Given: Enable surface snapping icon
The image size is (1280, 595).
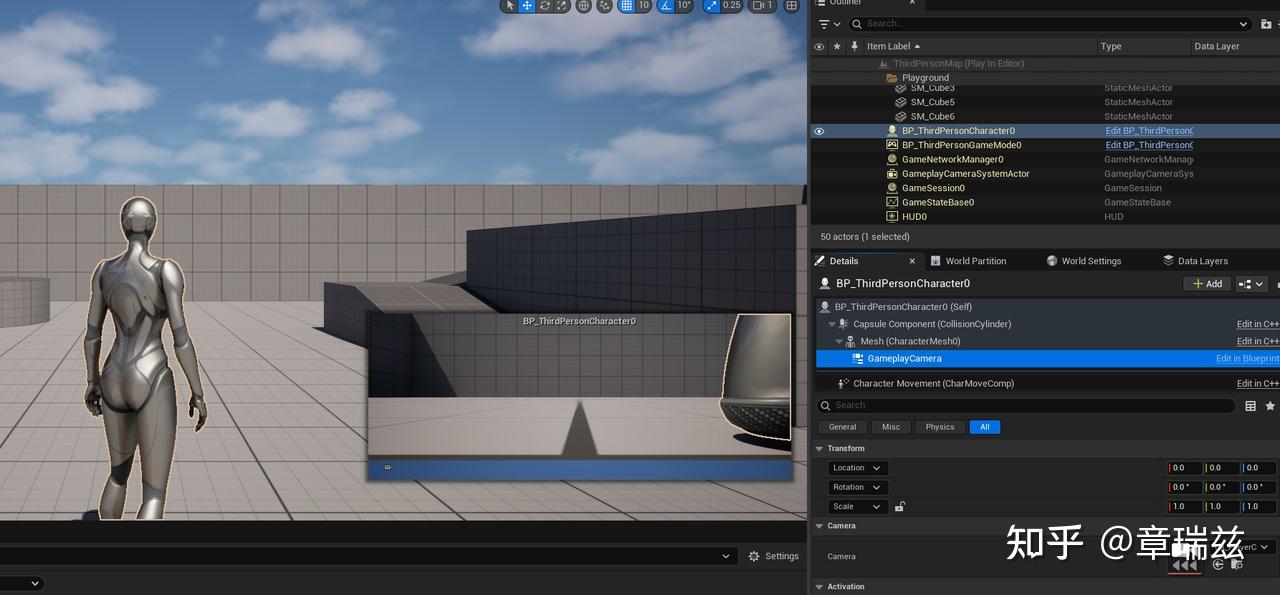Looking at the screenshot, I should coord(603,7).
